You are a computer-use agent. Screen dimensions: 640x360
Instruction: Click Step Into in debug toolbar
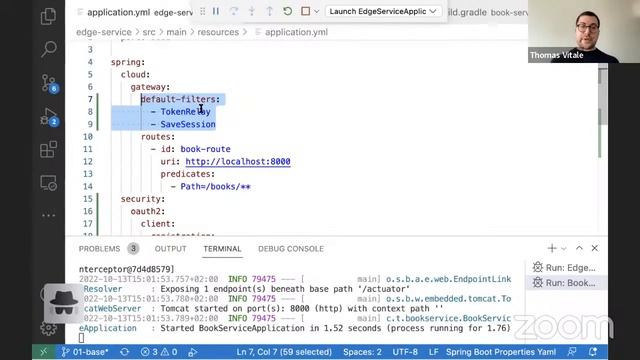[252, 11]
